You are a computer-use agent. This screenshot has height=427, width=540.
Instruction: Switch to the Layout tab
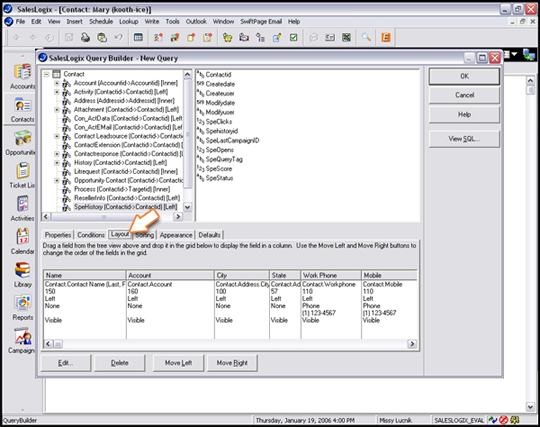120,234
